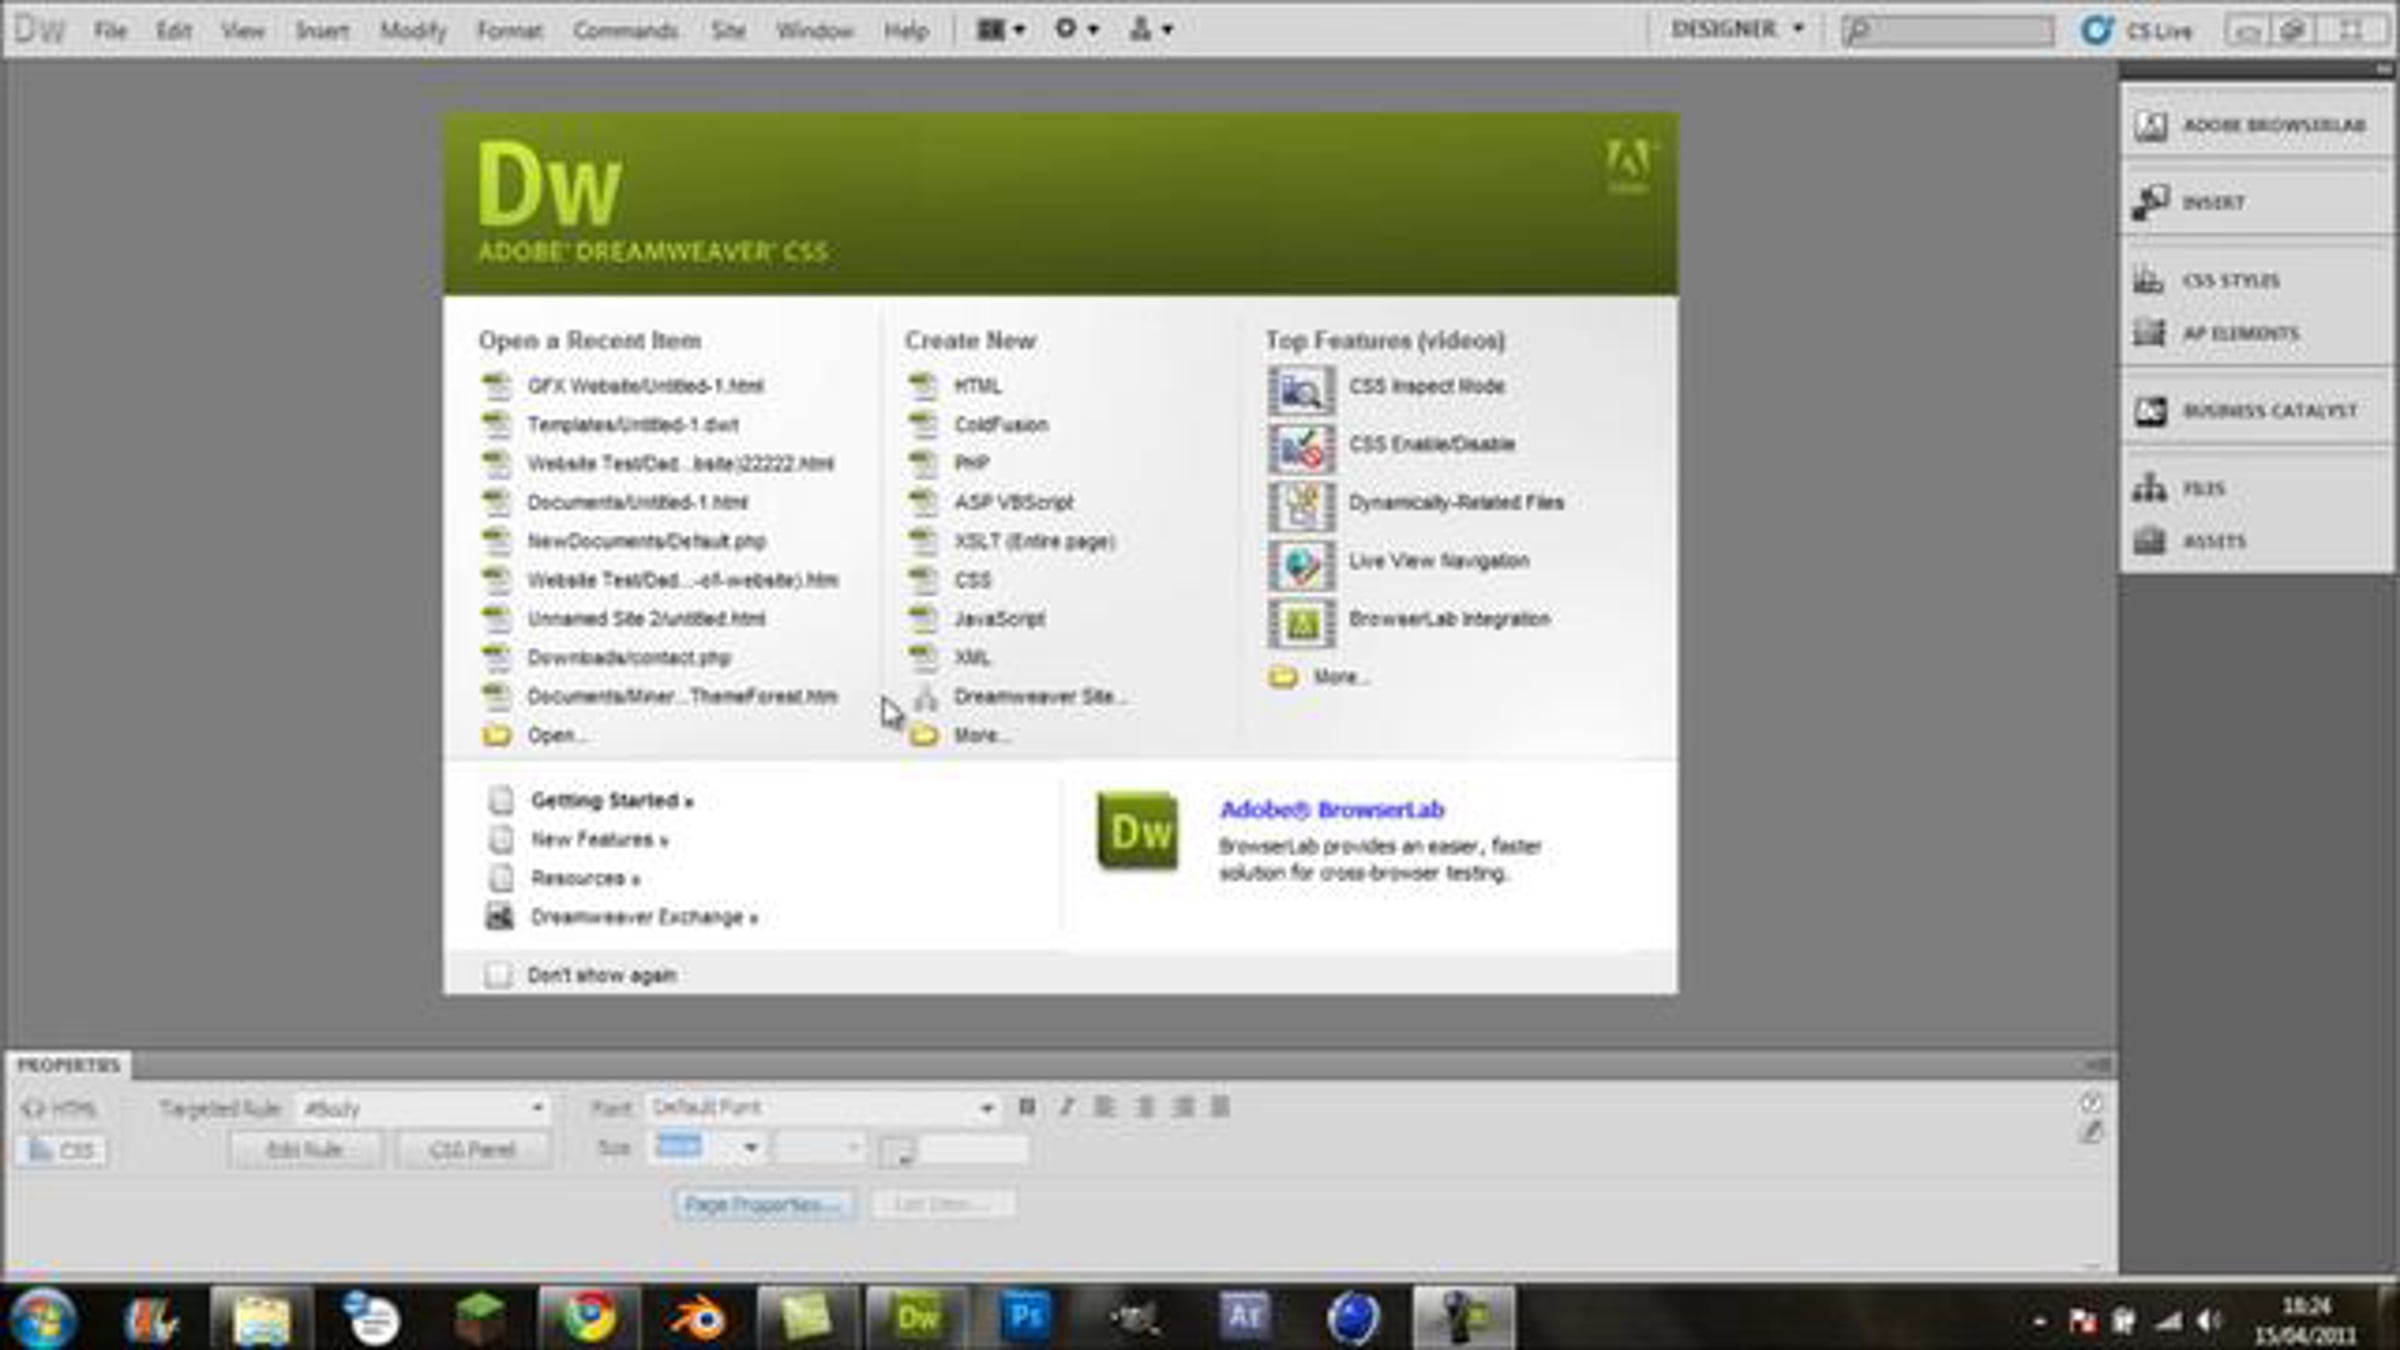The height and width of the screenshot is (1350, 2400).
Task: Open the Business Catalyst panel icon
Action: coord(2150,411)
